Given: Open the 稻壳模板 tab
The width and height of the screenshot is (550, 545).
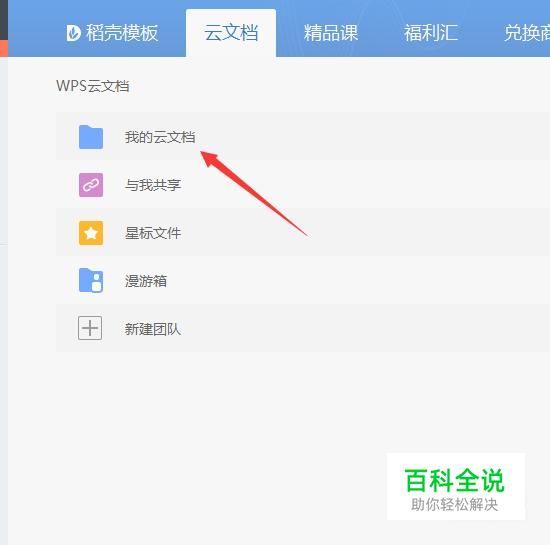Looking at the screenshot, I should (113, 33).
